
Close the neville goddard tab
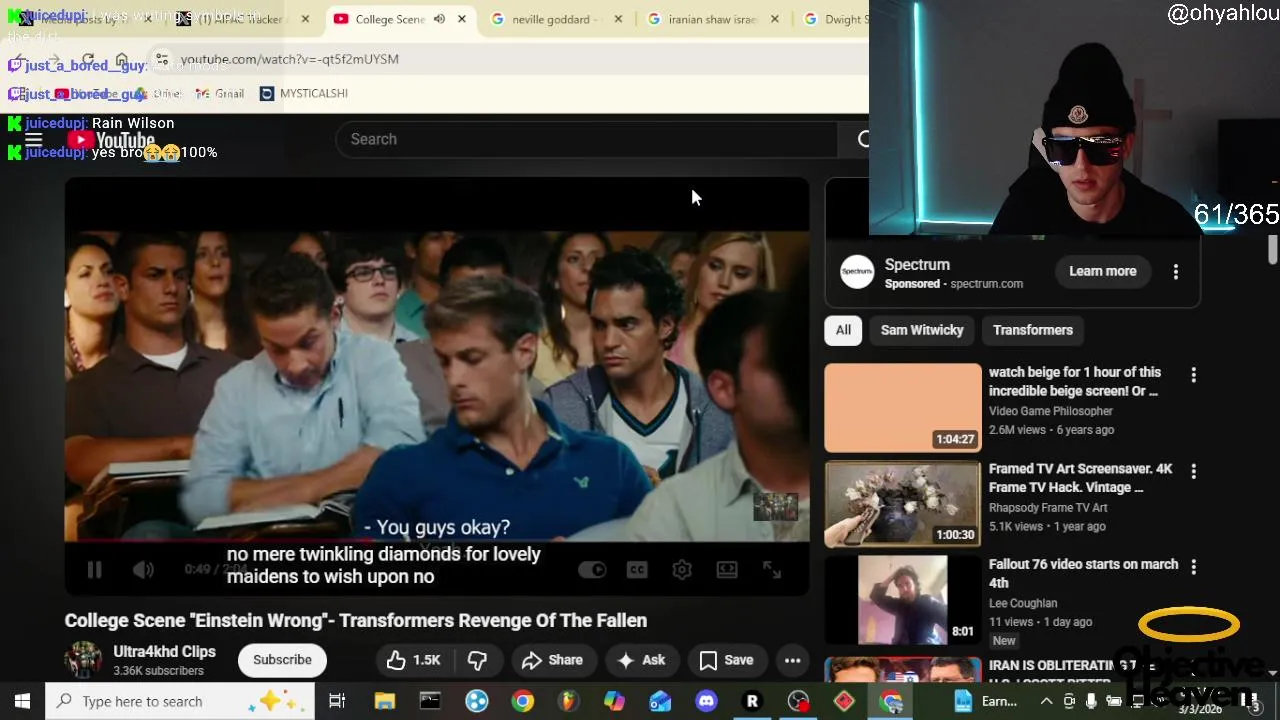point(618,19)
